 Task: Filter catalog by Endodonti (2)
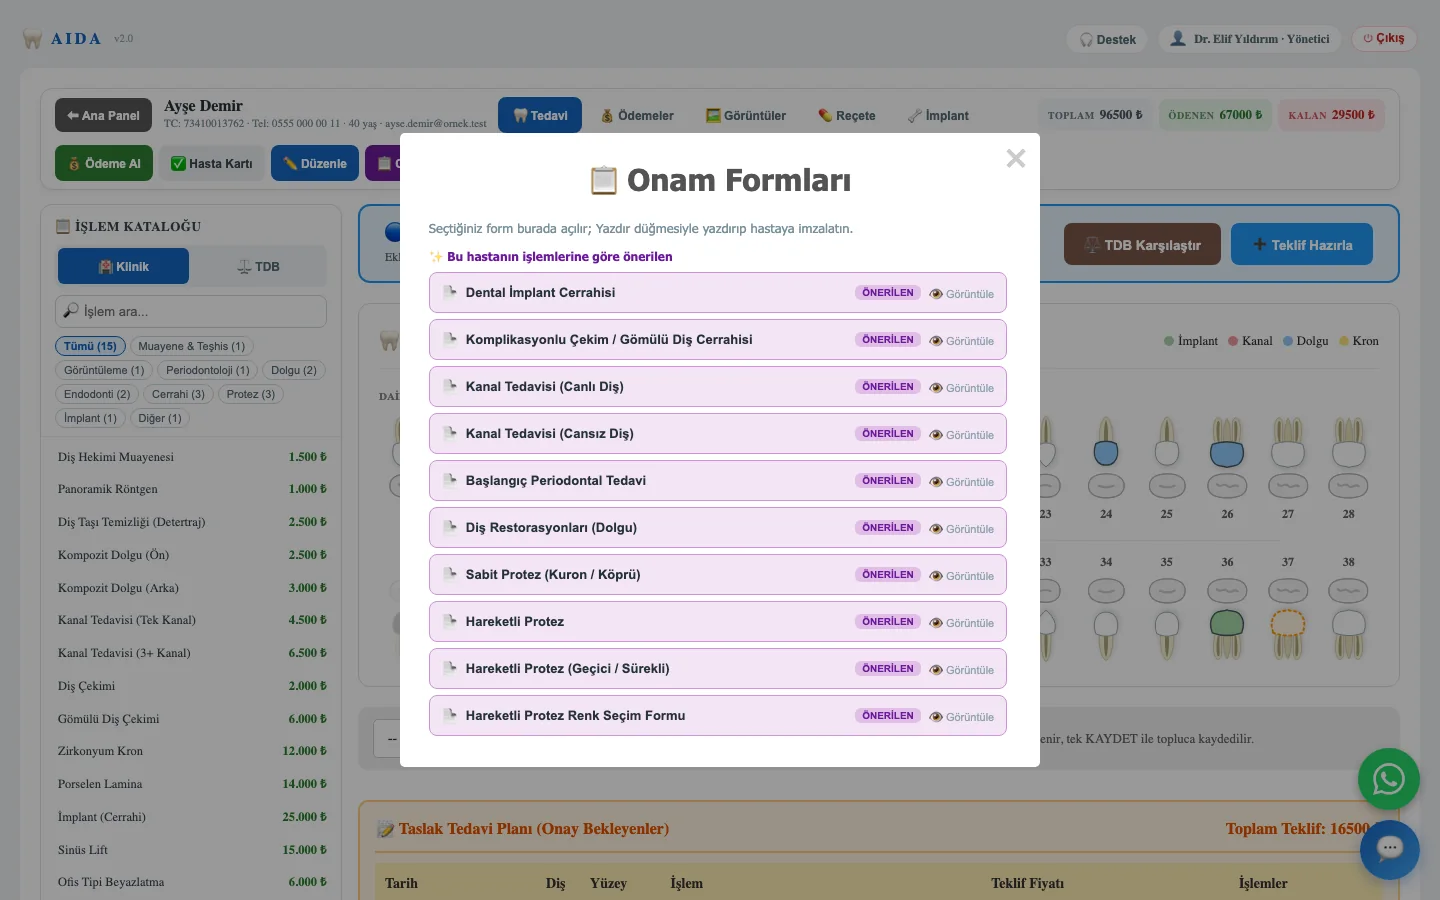pos(97,394)
